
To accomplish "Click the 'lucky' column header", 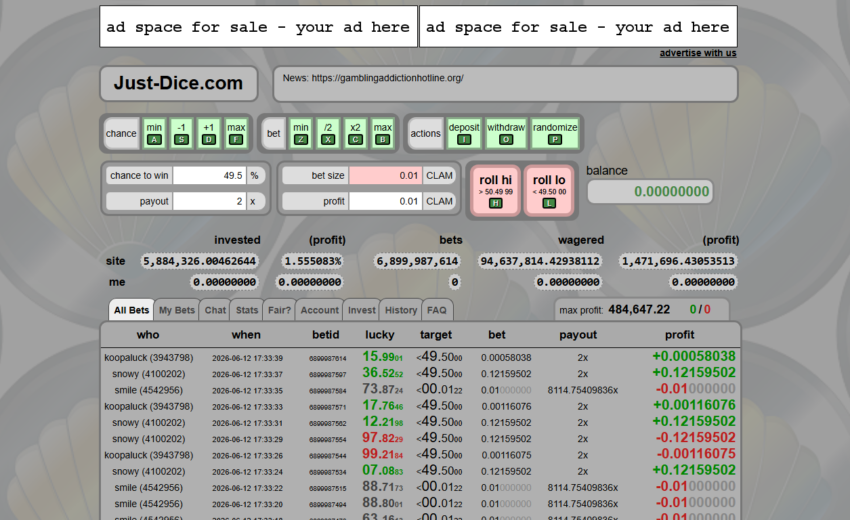I will (x=379, y=335).
